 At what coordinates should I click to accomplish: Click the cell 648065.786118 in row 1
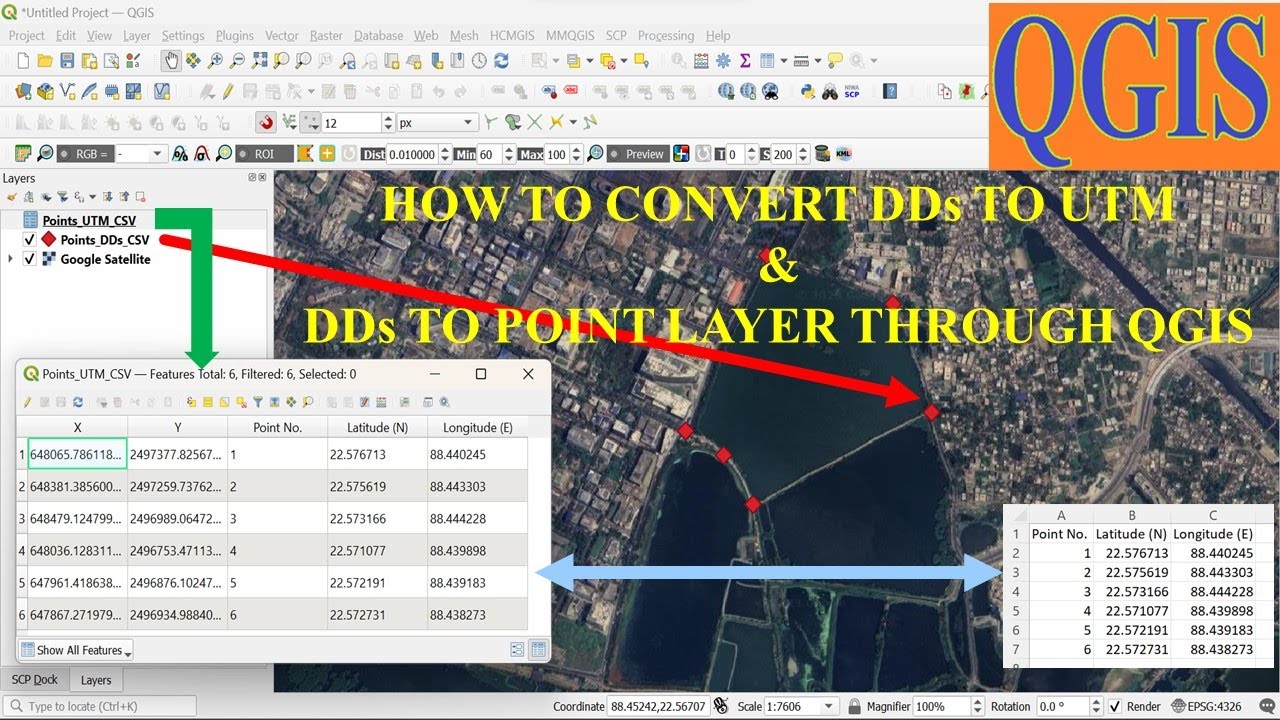coord(77,454)
